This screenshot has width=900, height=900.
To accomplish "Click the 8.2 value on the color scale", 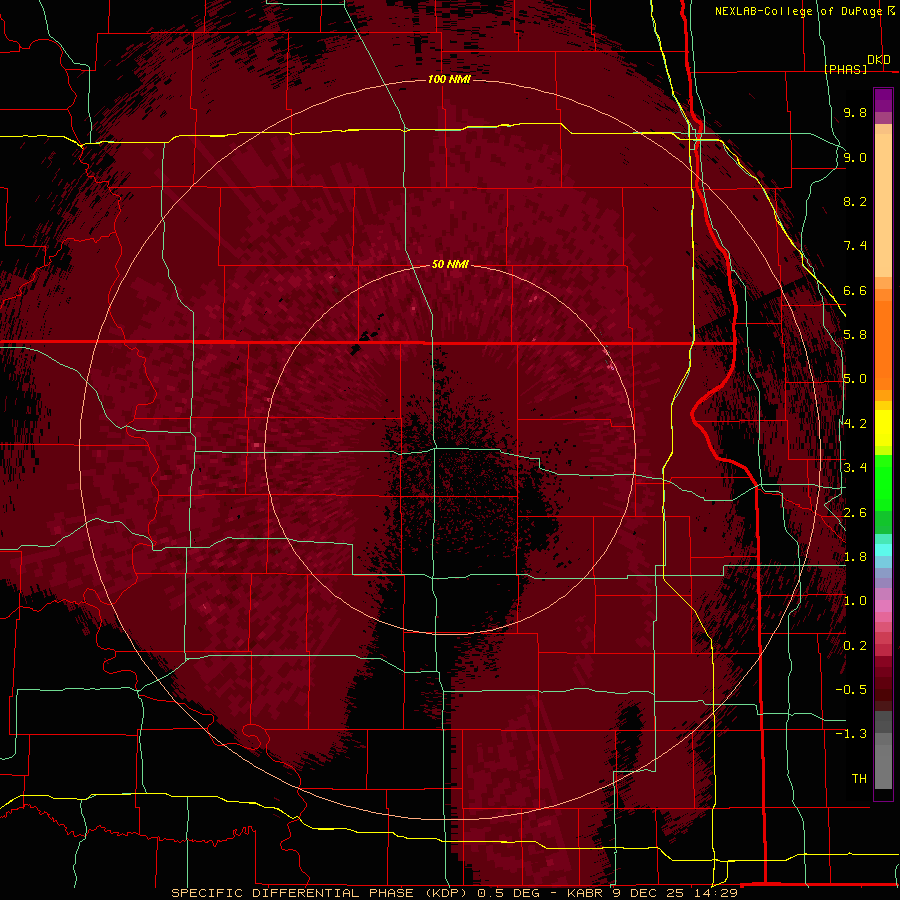I will (x=855, y=201).
